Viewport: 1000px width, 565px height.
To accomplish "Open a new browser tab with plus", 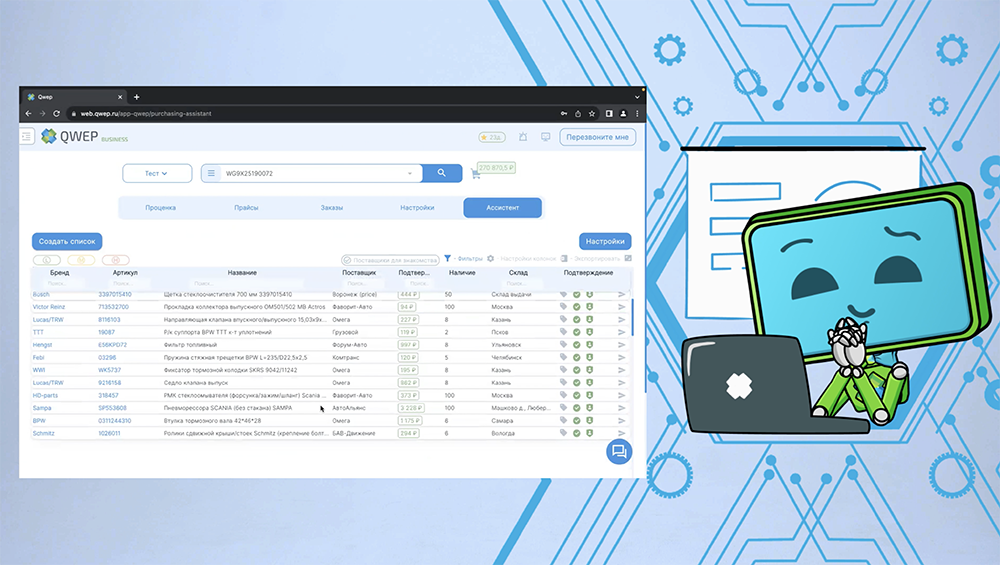I will pos(136,97).
